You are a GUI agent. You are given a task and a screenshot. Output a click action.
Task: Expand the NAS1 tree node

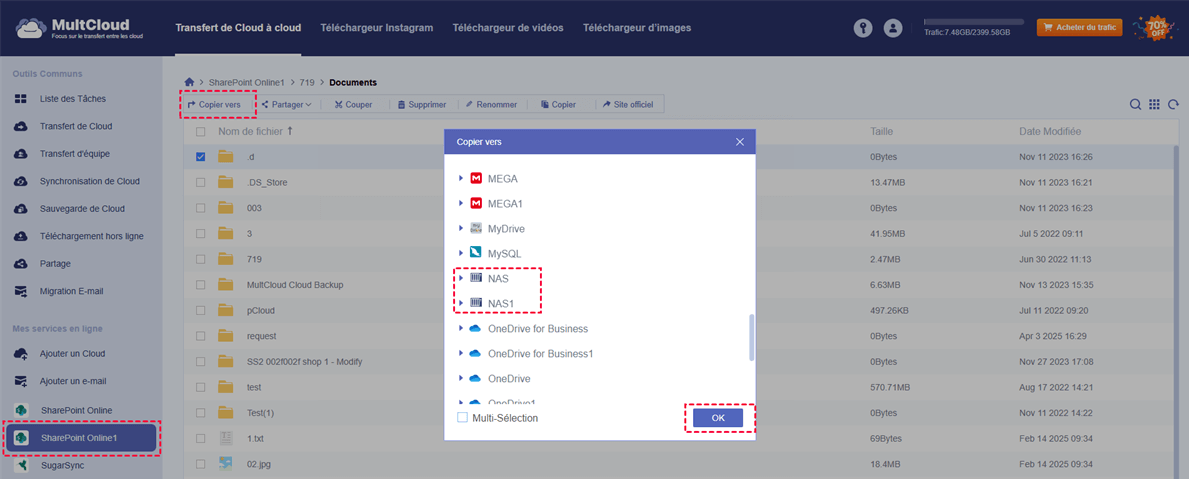460,303
